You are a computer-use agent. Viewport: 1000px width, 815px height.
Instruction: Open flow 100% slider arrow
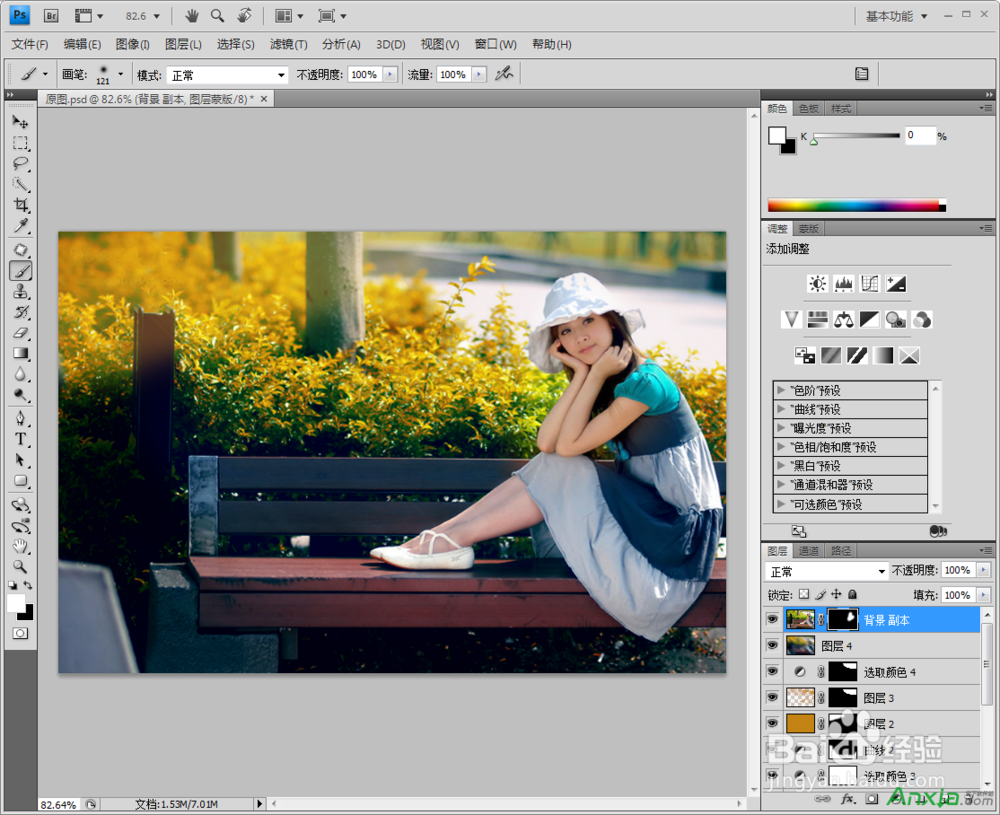(479, 75)
